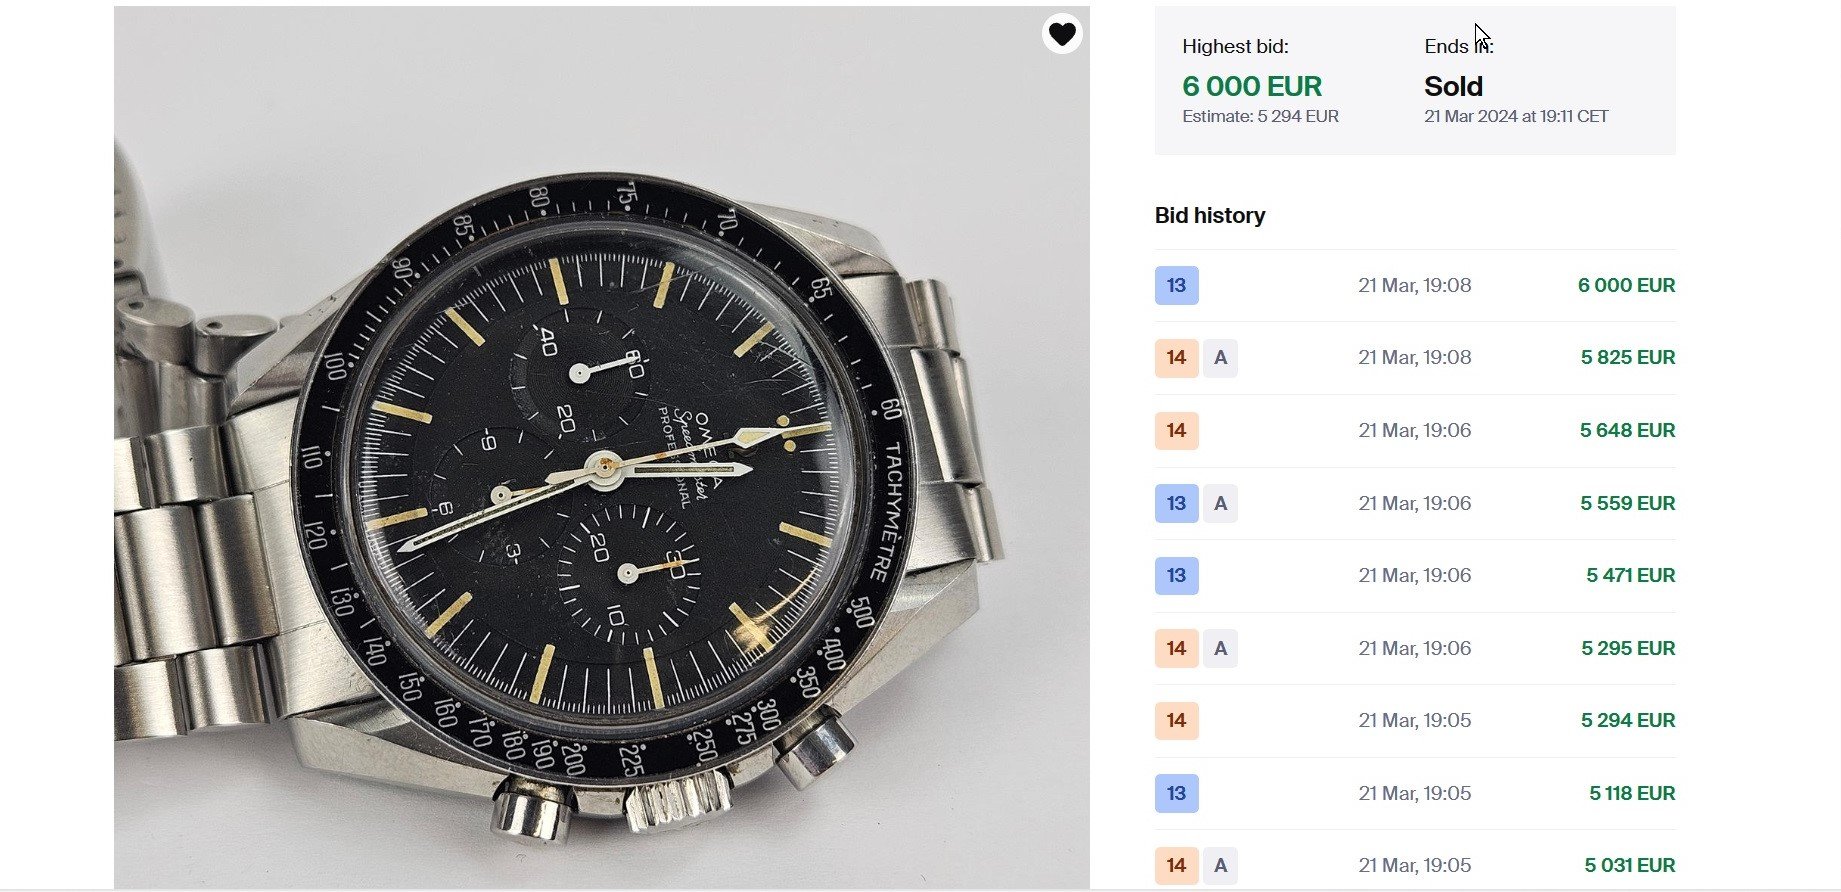The image size is (1841, 892).
Task: Click the A autobid badge on the 5 825 EUR row
Action: point(1220,358)
